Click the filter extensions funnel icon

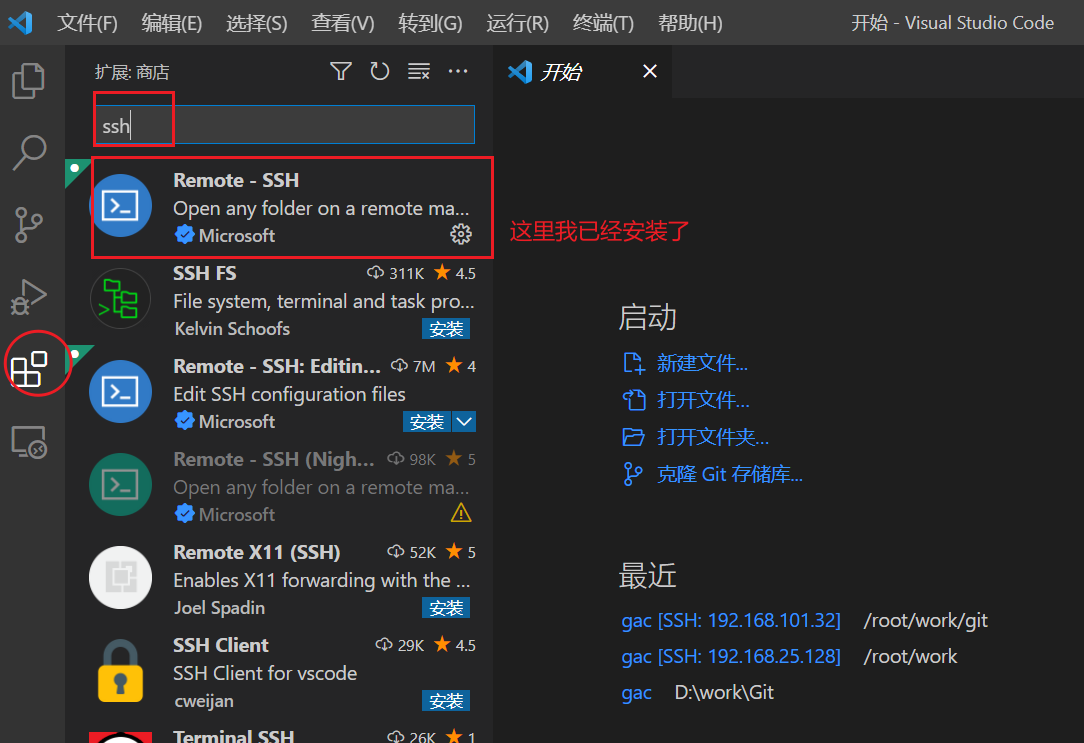[x=341, y=71]
